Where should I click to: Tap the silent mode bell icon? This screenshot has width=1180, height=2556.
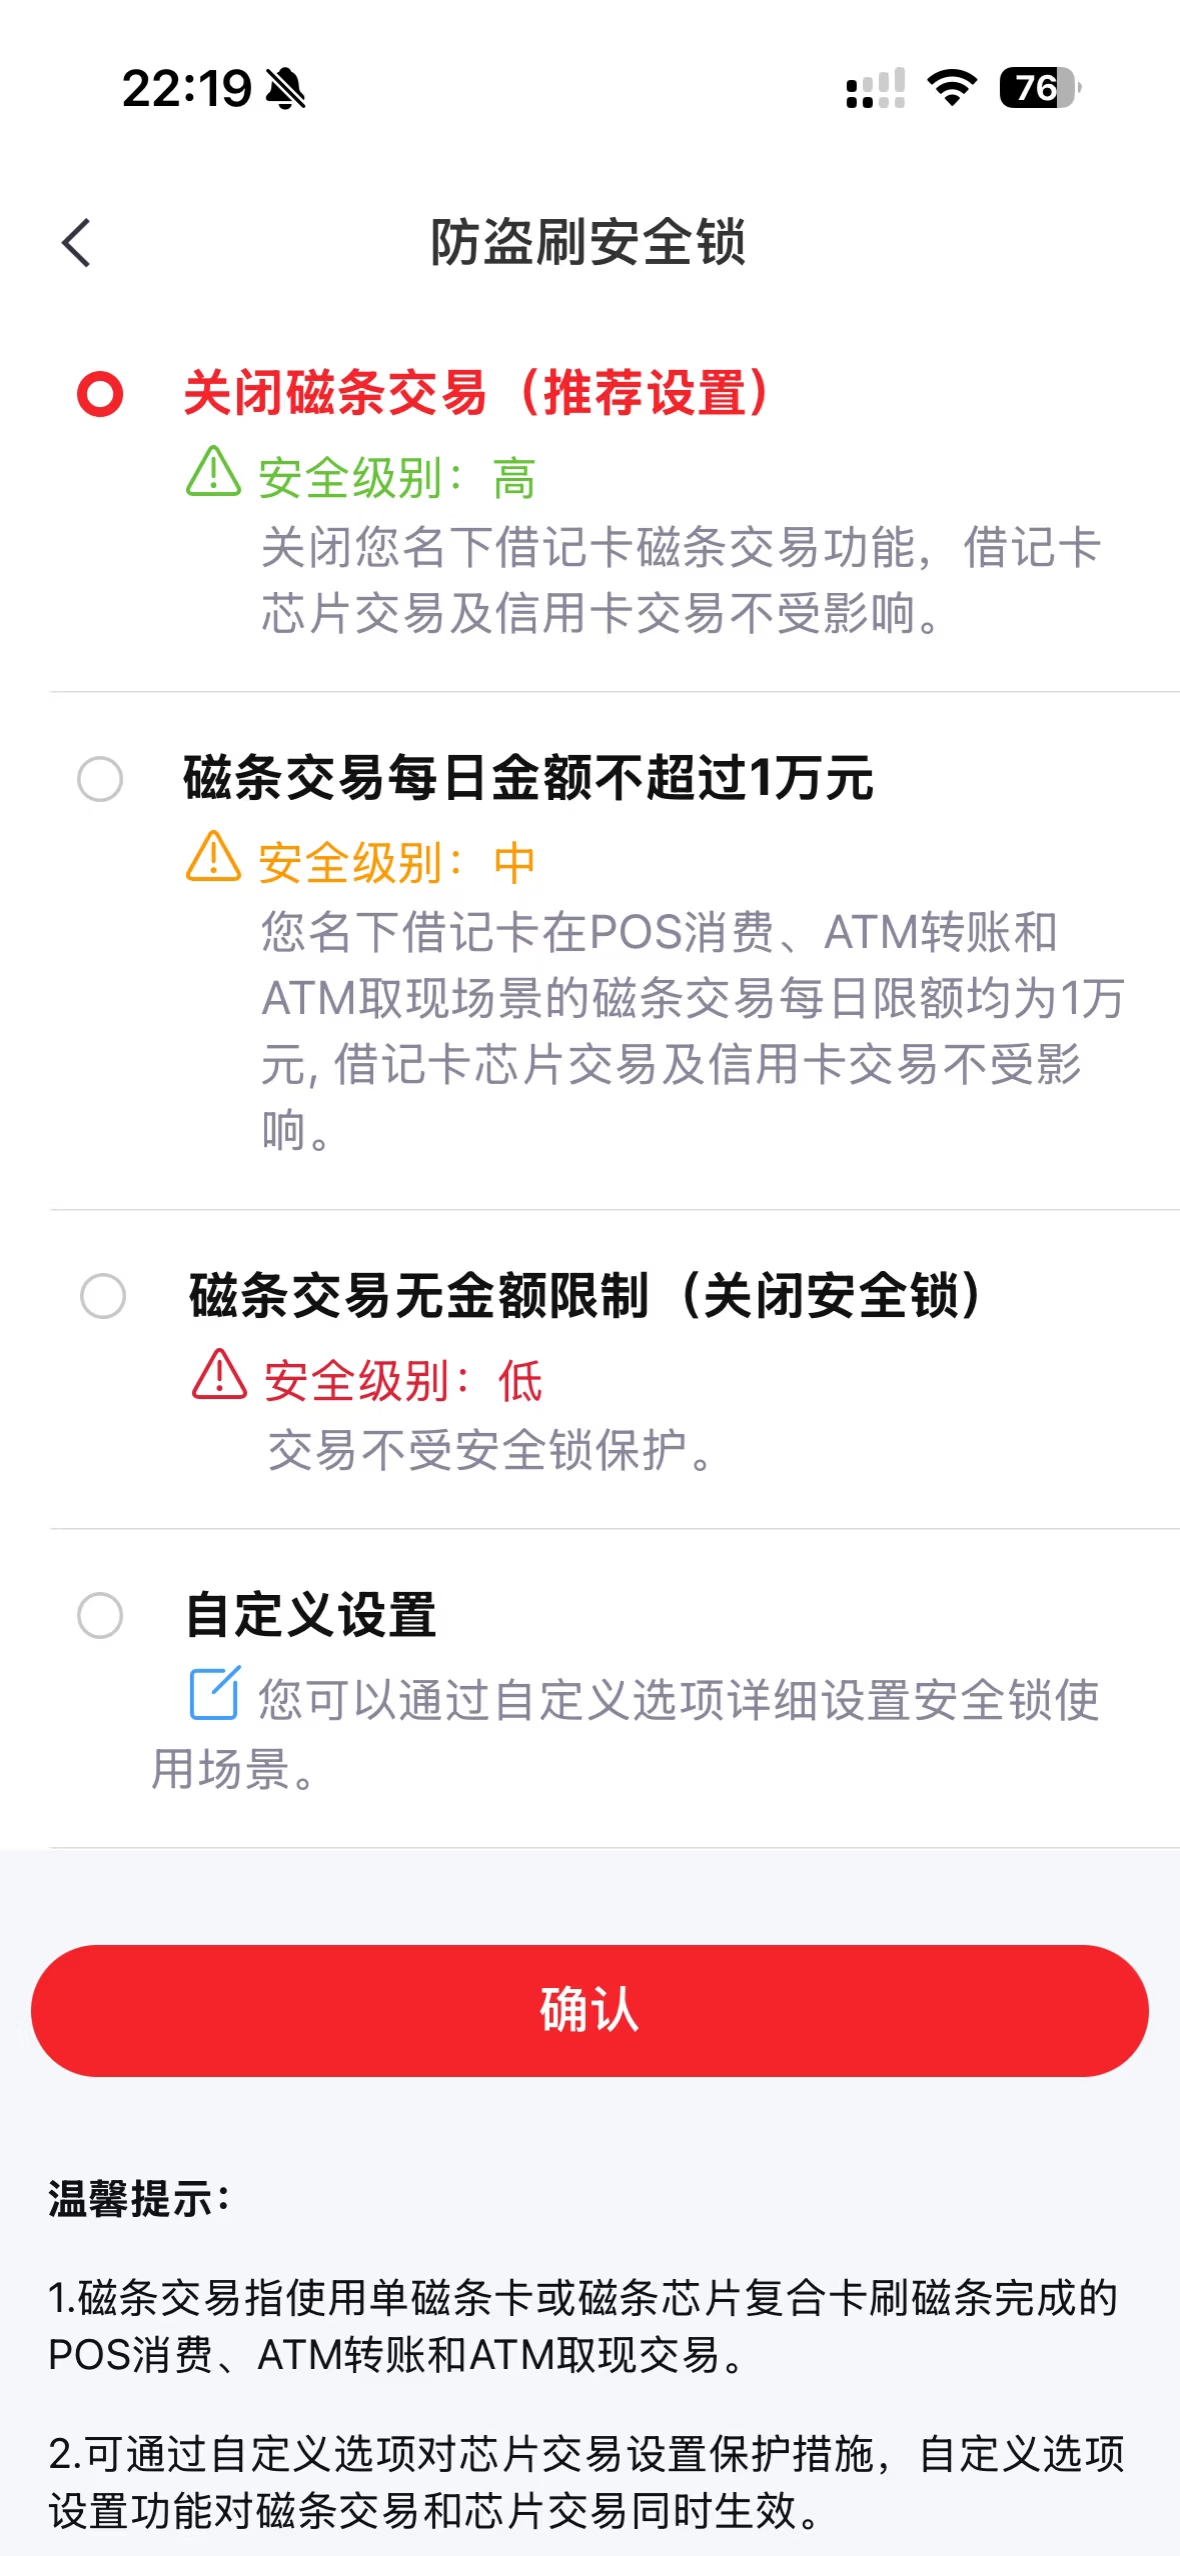pyautogui.click(x=285, y=89)
